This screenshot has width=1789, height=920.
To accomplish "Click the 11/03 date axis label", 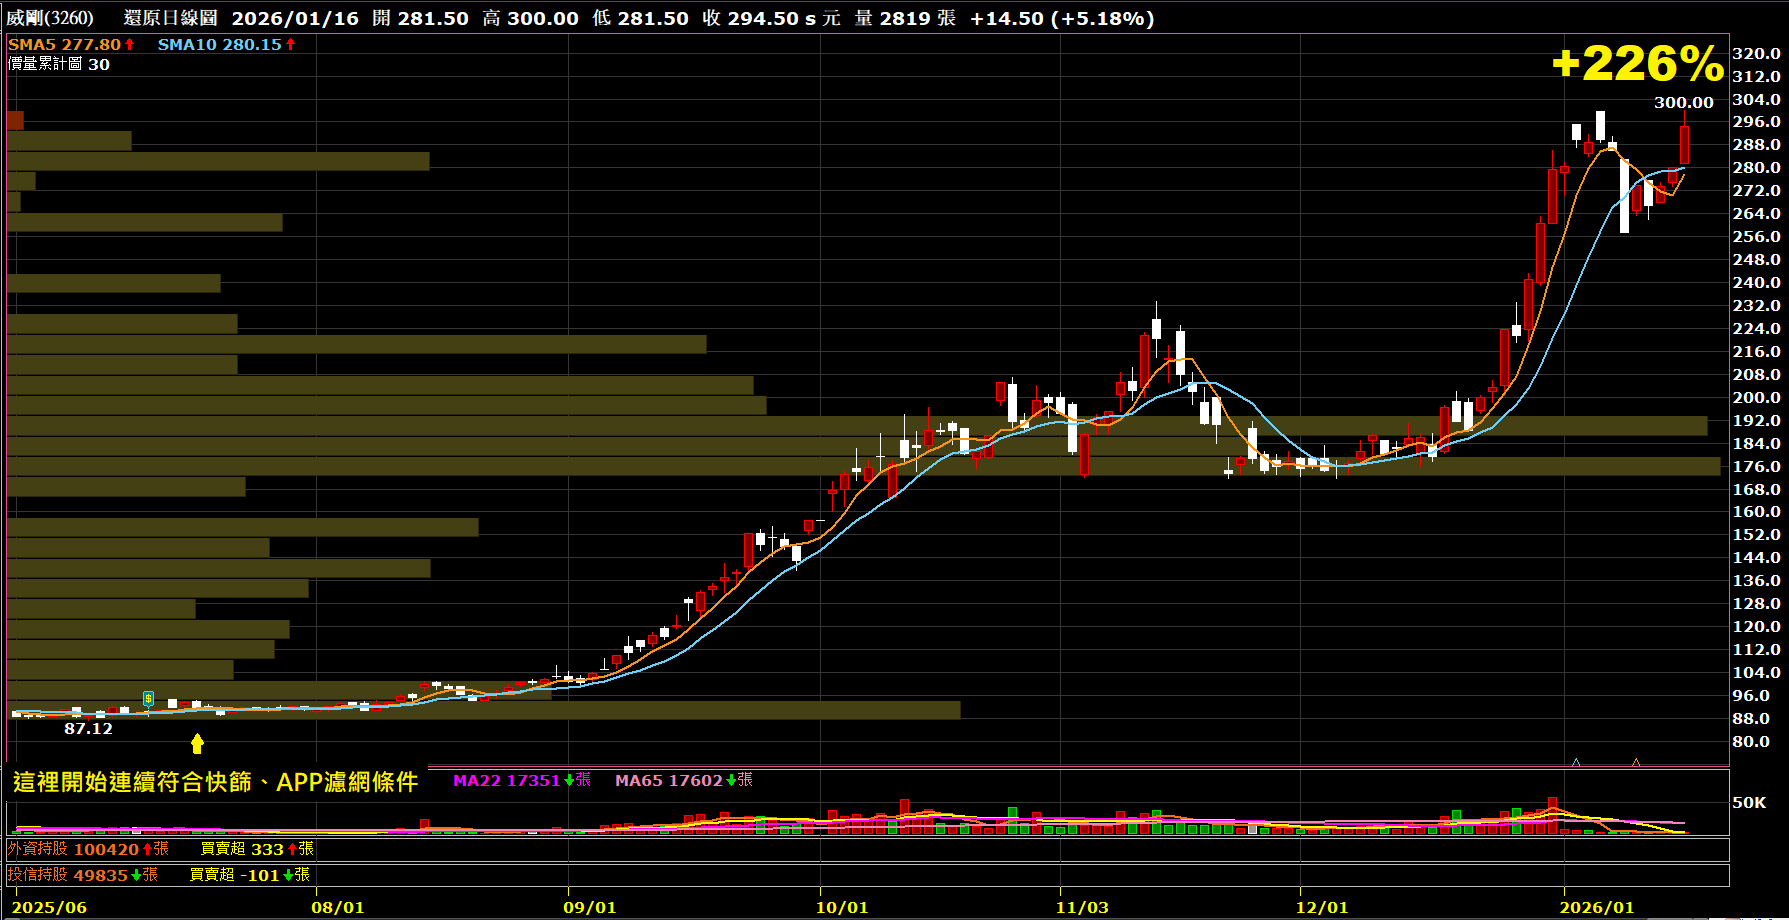I will pos(1082,907).
